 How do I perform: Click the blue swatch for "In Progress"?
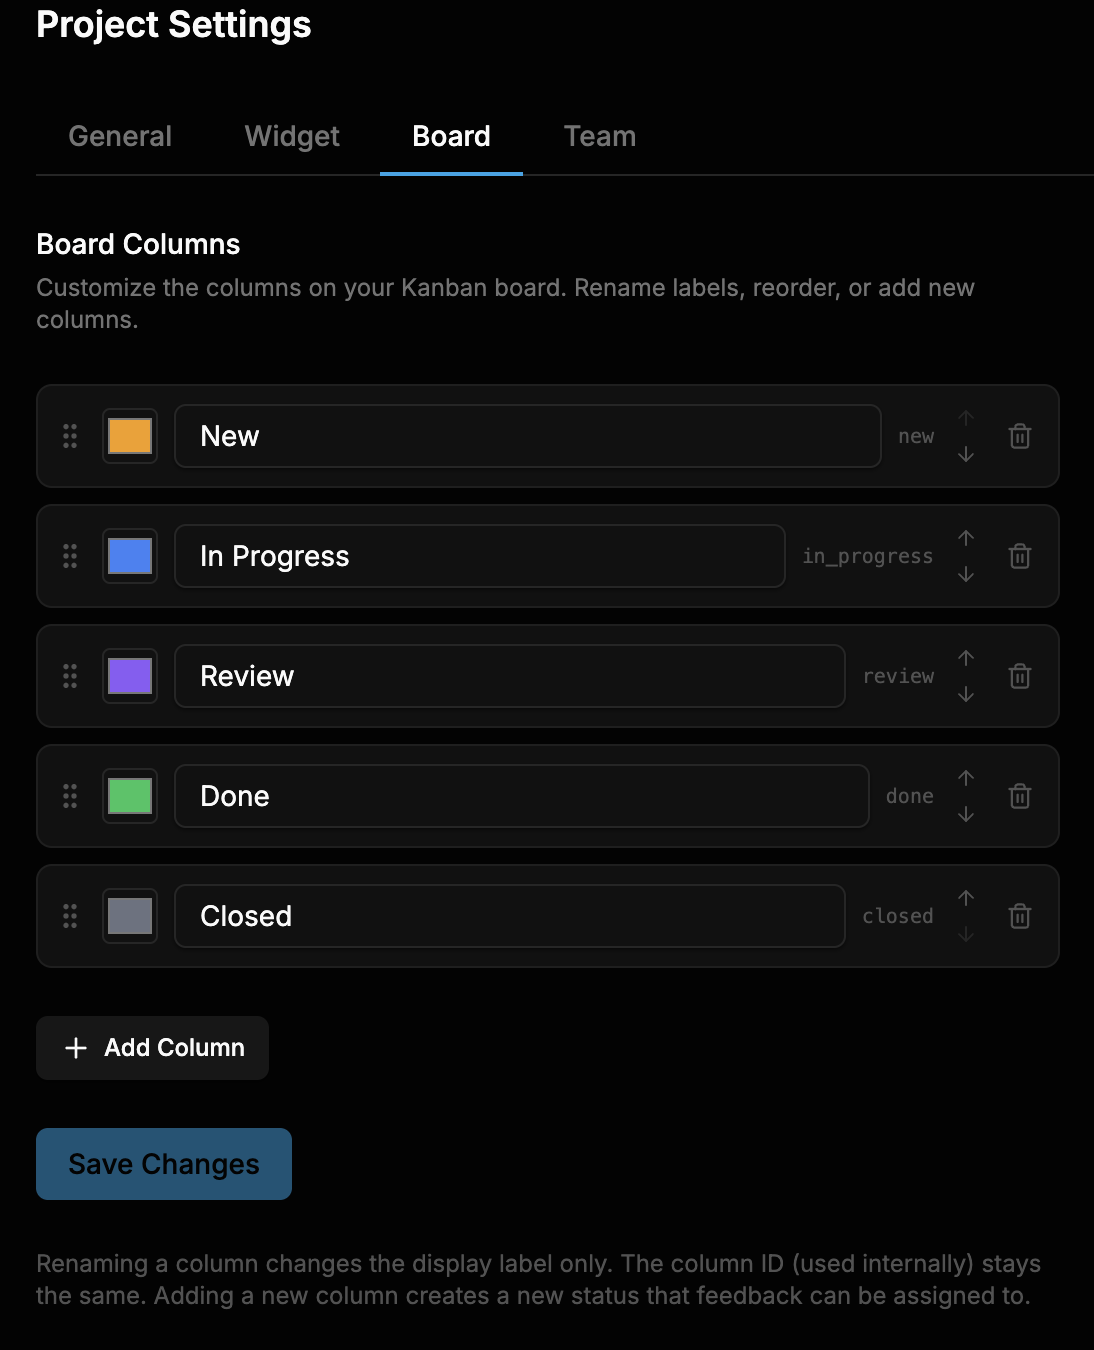pos(129,556)
